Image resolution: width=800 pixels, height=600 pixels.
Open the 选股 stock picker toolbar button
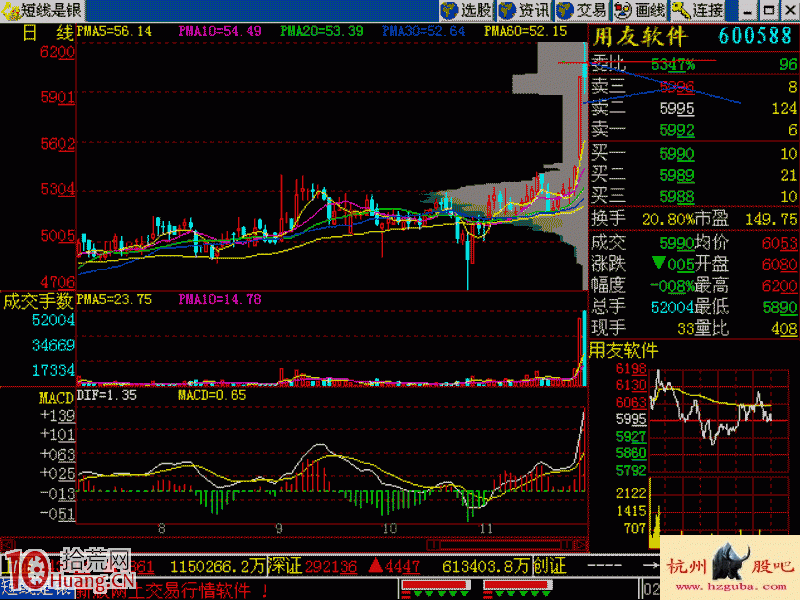467,10
